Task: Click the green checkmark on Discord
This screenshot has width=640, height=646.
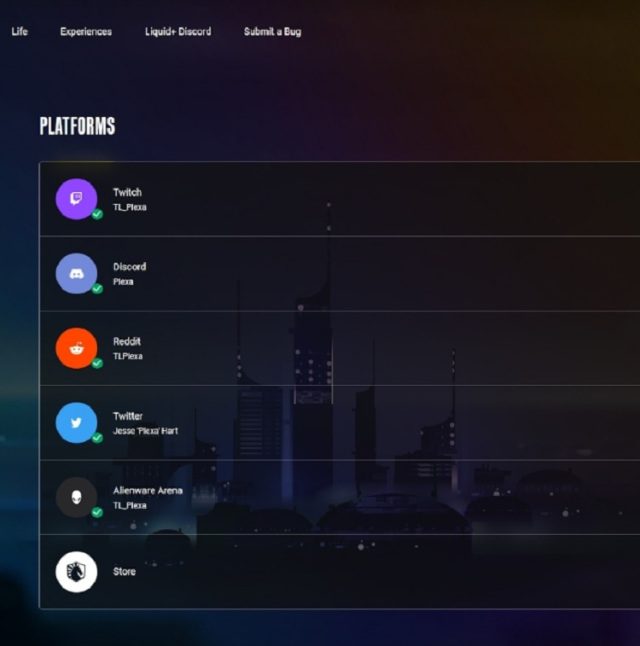Action: click(97, 289)
